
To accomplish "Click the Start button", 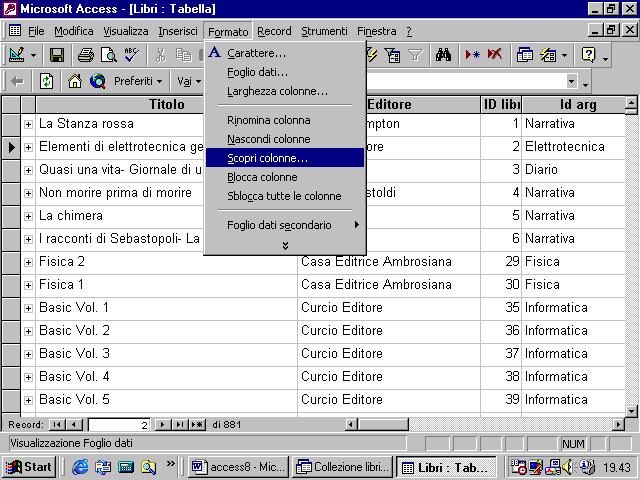I will tap(29, 467).
